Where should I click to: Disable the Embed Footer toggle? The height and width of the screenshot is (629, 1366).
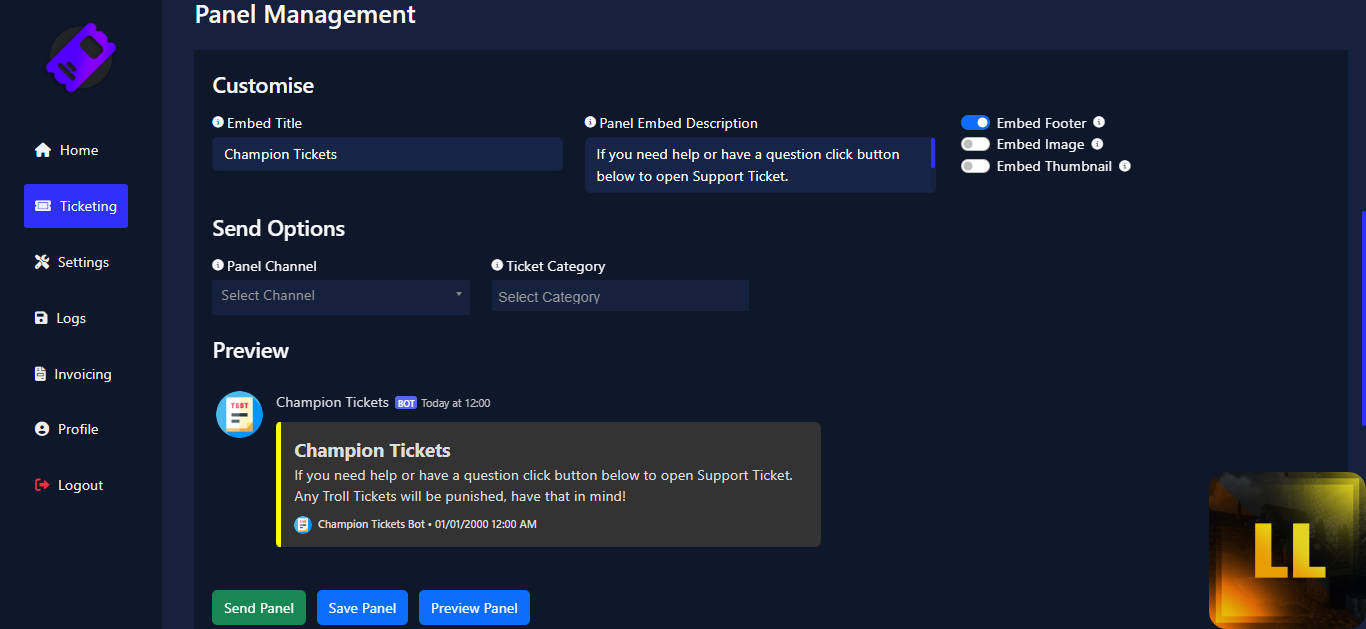975,123
